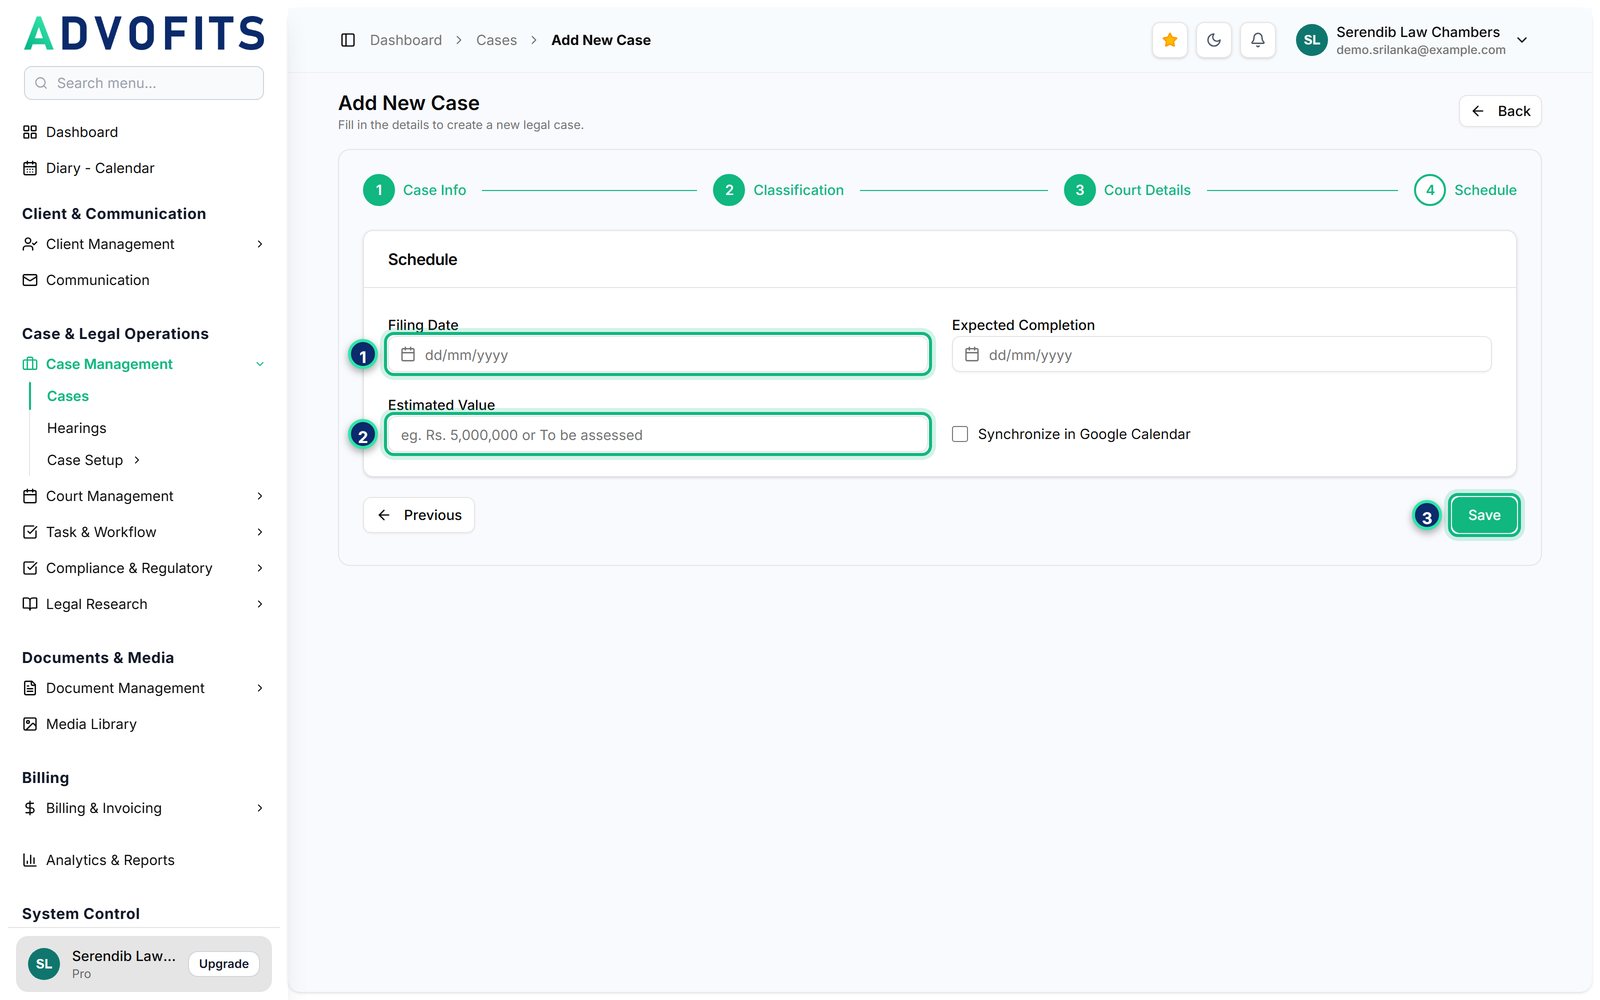Click the SL avatar in the top header
The height and width of the screenshot is (1000, 1600).
[1312, 40]
